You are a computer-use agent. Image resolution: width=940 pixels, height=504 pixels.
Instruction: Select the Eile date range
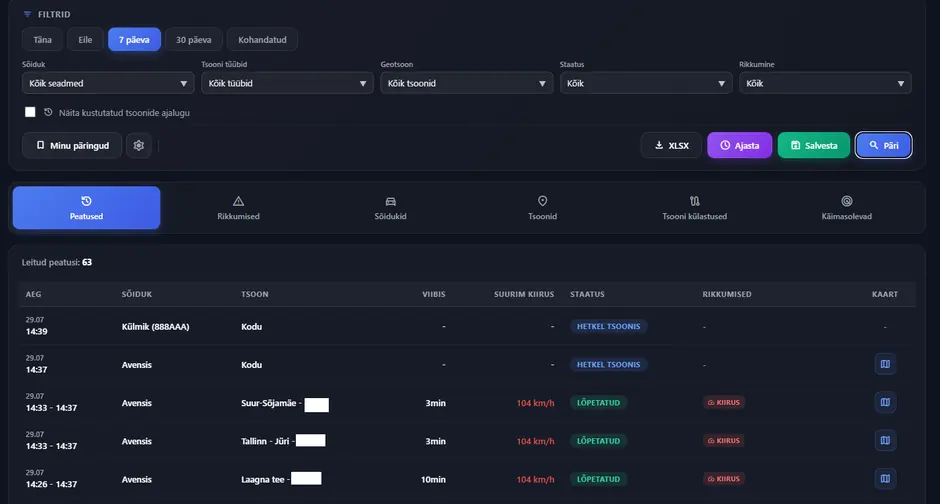pos(85,40)
